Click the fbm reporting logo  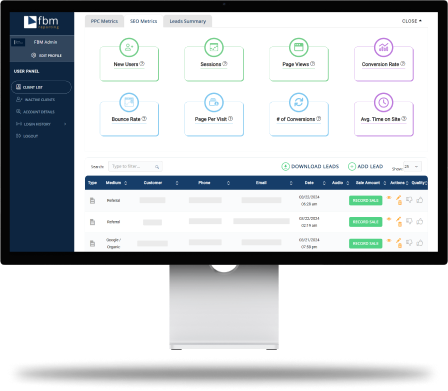point(41,22)
